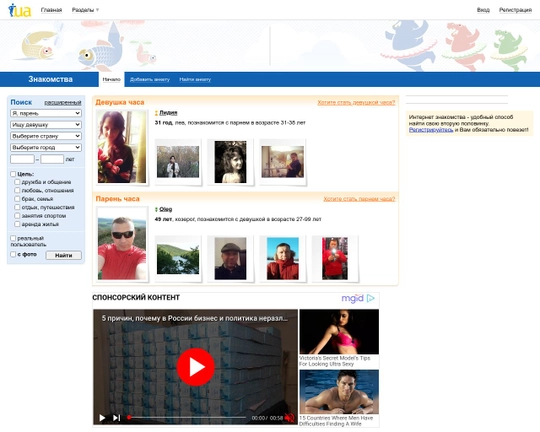Screen dimensions: 540x432
Task: Open Oleg's river landscape thumbnail
Action: tap(178, 259)
